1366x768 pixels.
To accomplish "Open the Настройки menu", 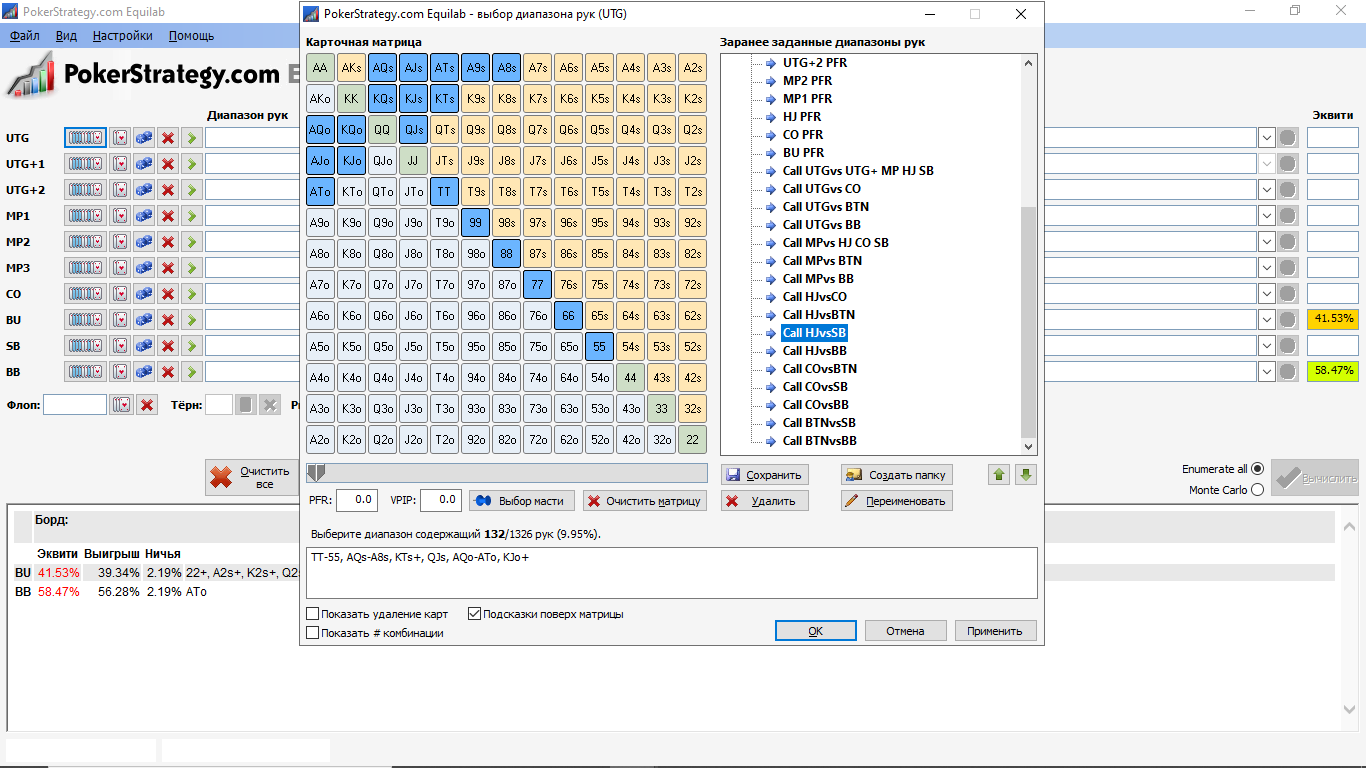I will (x=122, y=35).
